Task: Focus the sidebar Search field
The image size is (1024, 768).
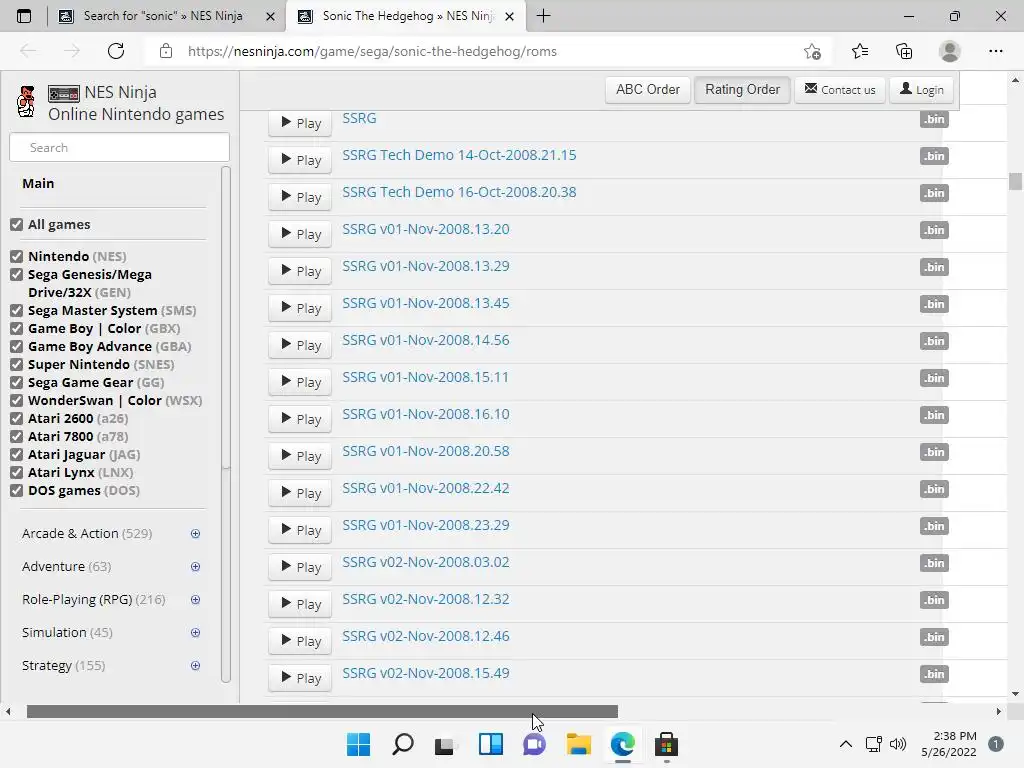Action: (x=120, y=148)
